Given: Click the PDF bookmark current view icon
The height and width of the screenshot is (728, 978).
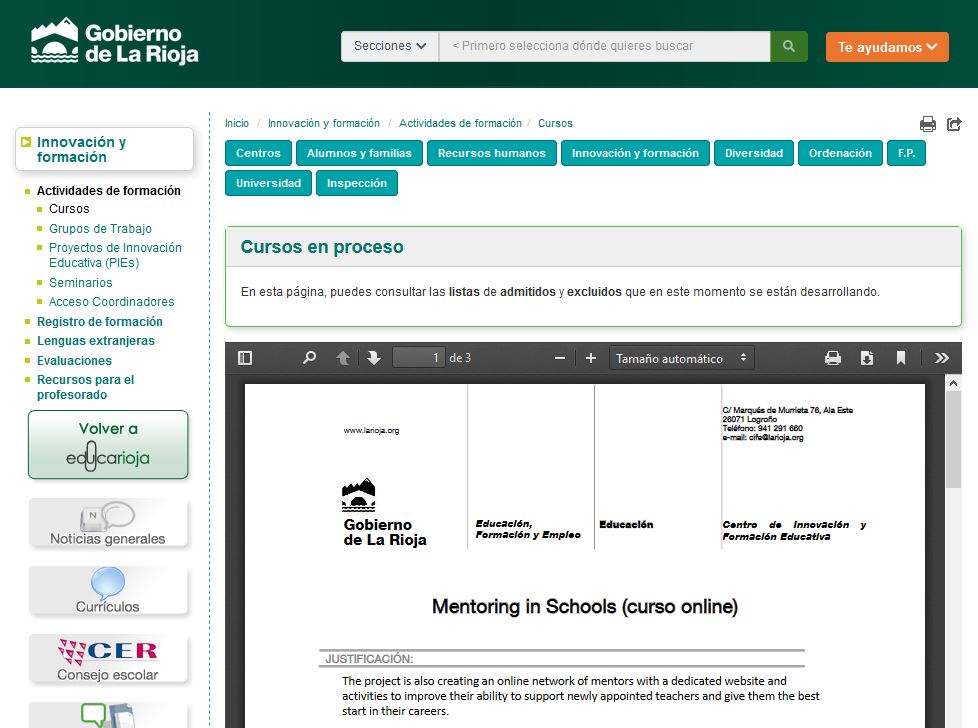Looking at the screenshot, I should click(x=901, y=358).
